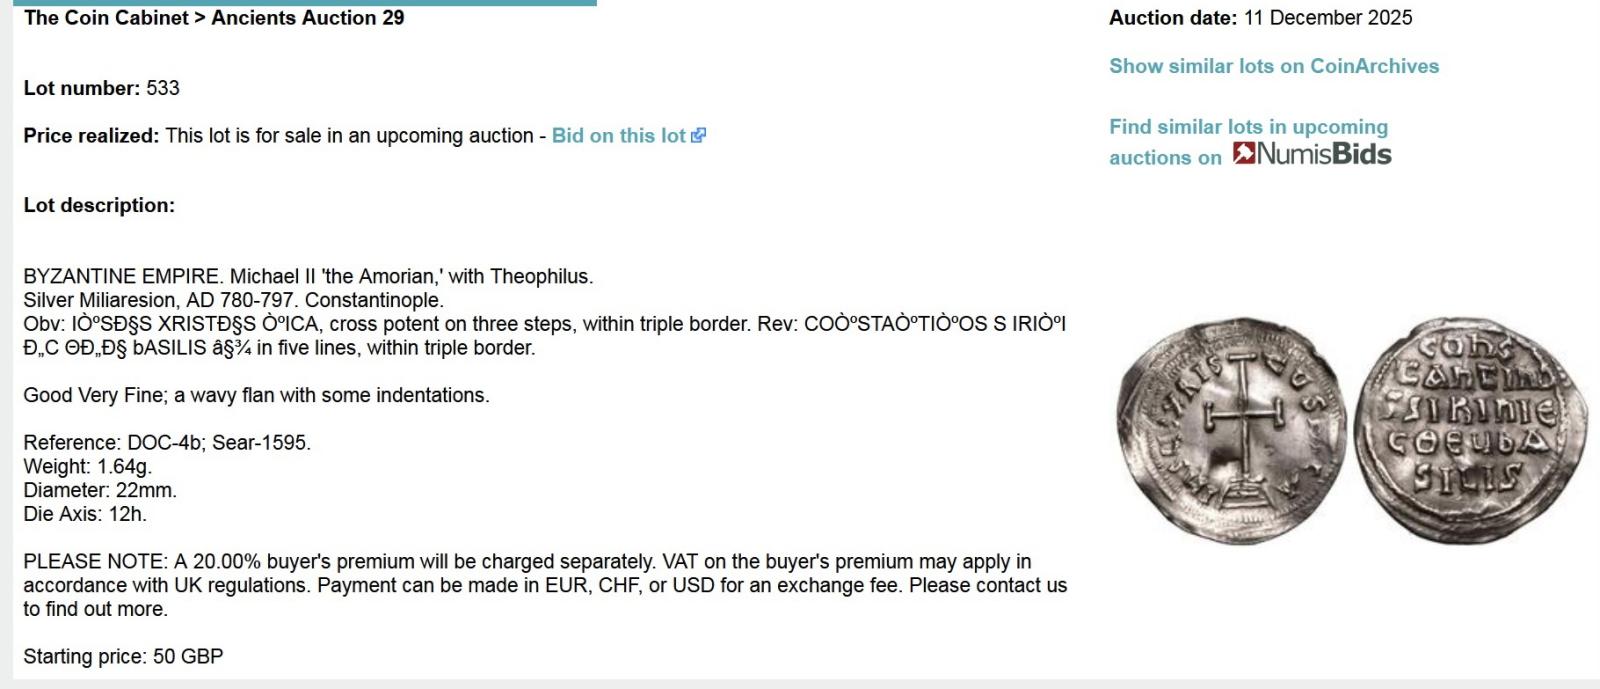Click Ancients Auction 29 in the breadcrumb
Viewport: 1600px width, 689px height.
click(308, 18)
